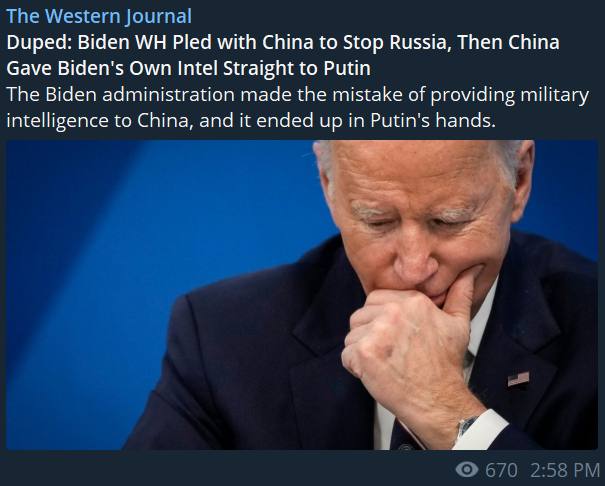Click the words 'Biden administration' in description
This screenshot has width=605, height=486.
point(140,94)
